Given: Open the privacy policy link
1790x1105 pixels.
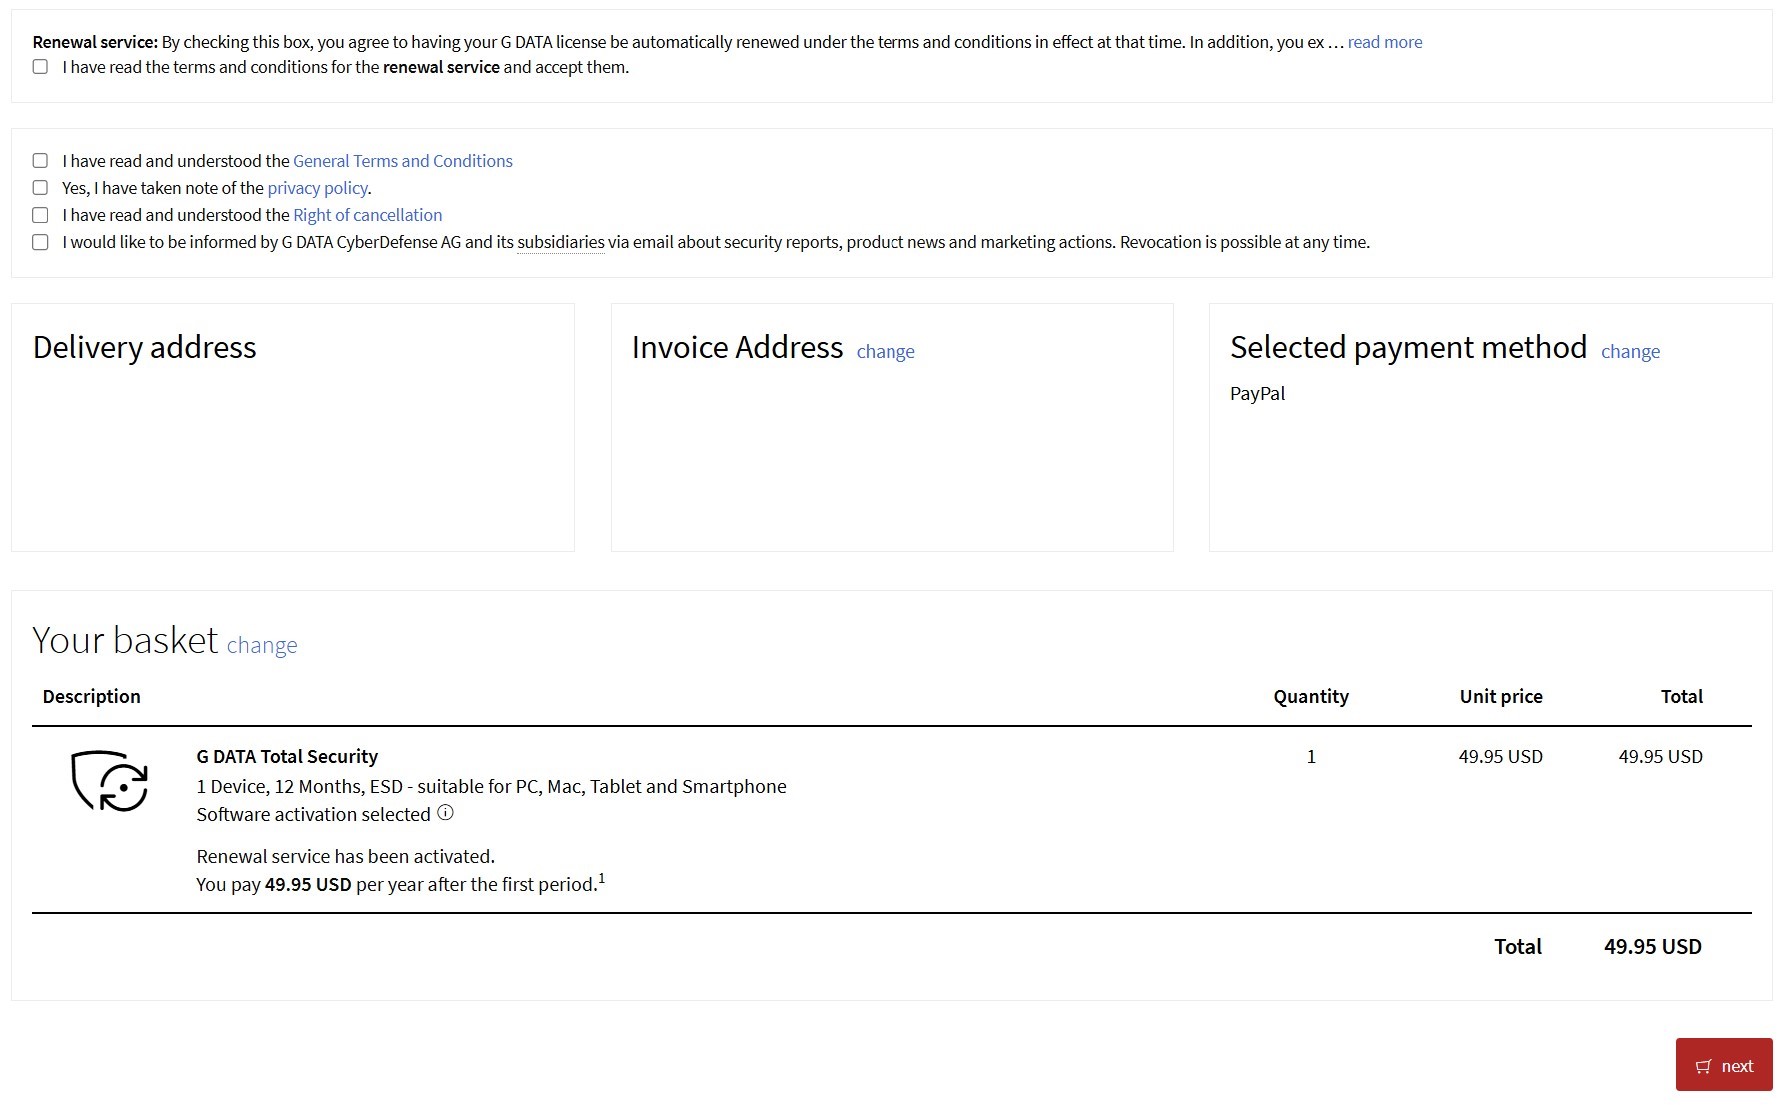Looking at the screenshot, I should click(318, 188).
